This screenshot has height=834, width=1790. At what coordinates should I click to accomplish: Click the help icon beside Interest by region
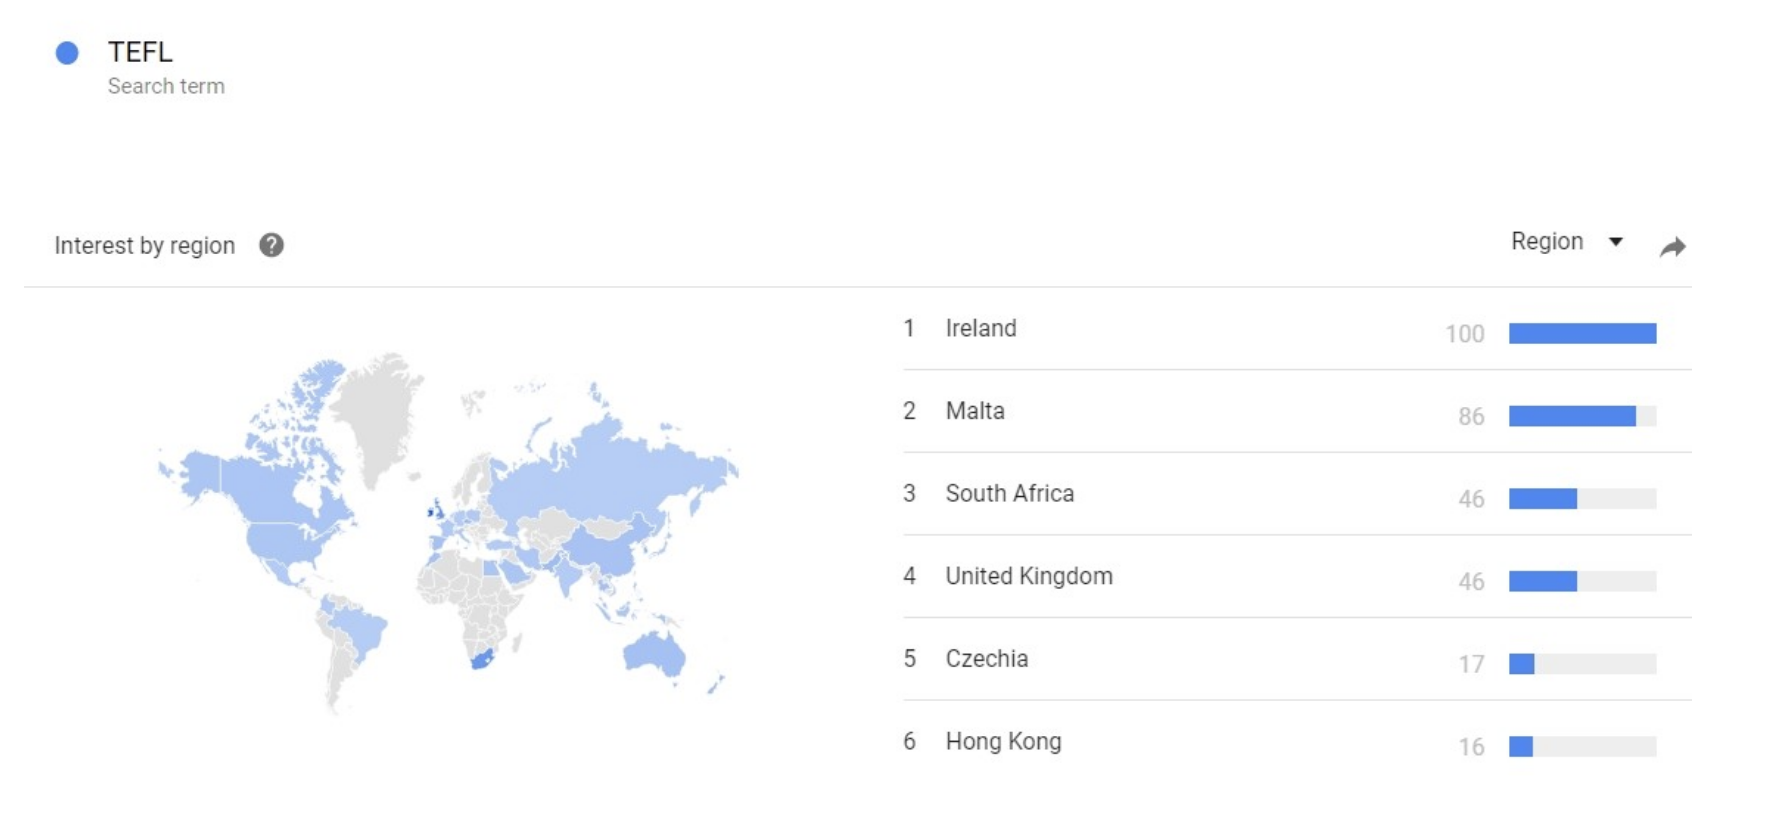coord(271,245)
